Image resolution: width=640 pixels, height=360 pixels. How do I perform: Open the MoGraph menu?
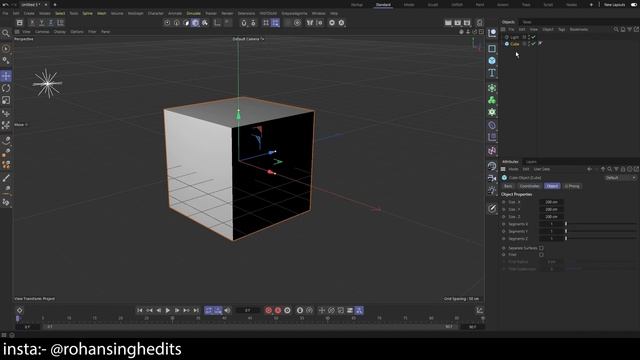pyautogui.click(x=136, y=13)
